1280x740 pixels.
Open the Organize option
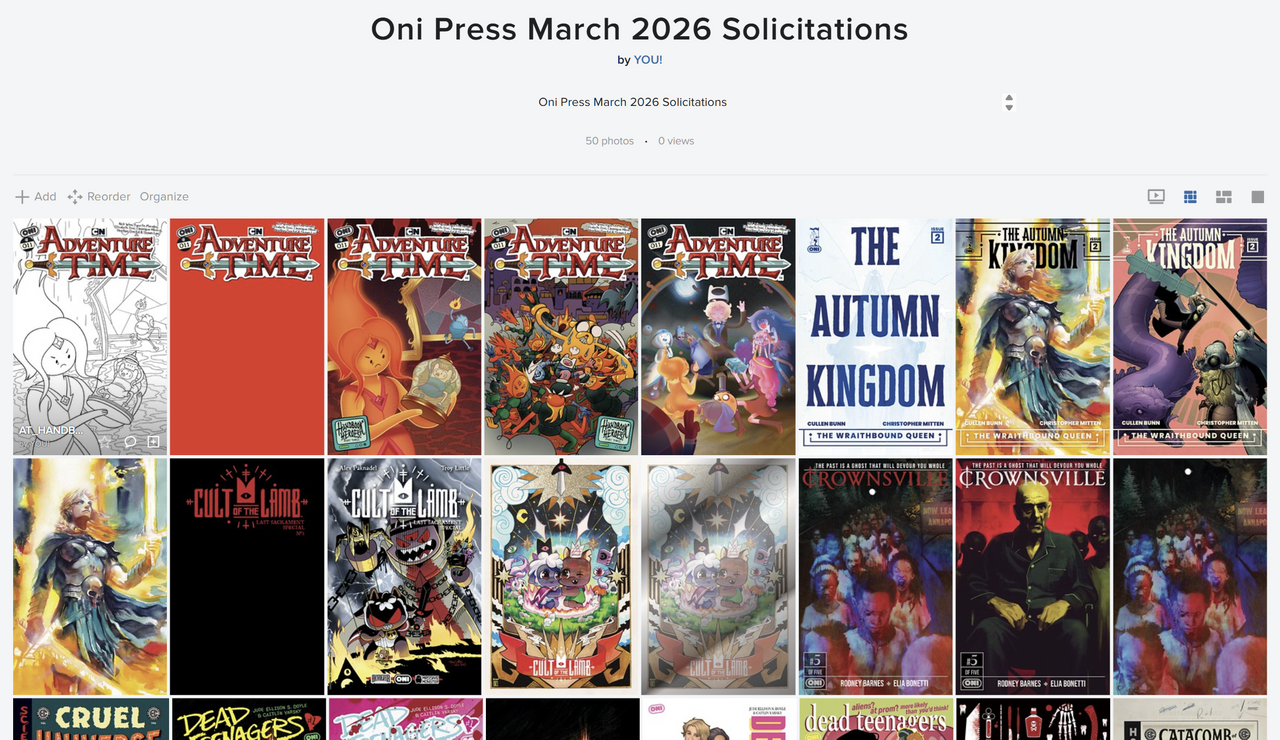coord(164,197)
